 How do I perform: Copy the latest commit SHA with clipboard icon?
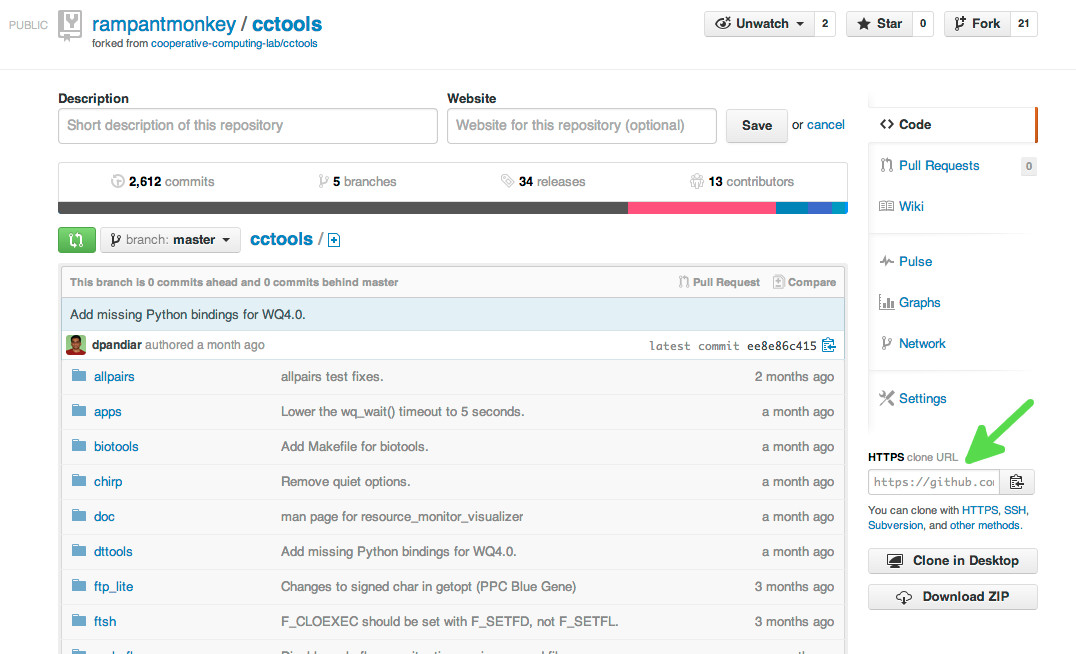[829, 345]
